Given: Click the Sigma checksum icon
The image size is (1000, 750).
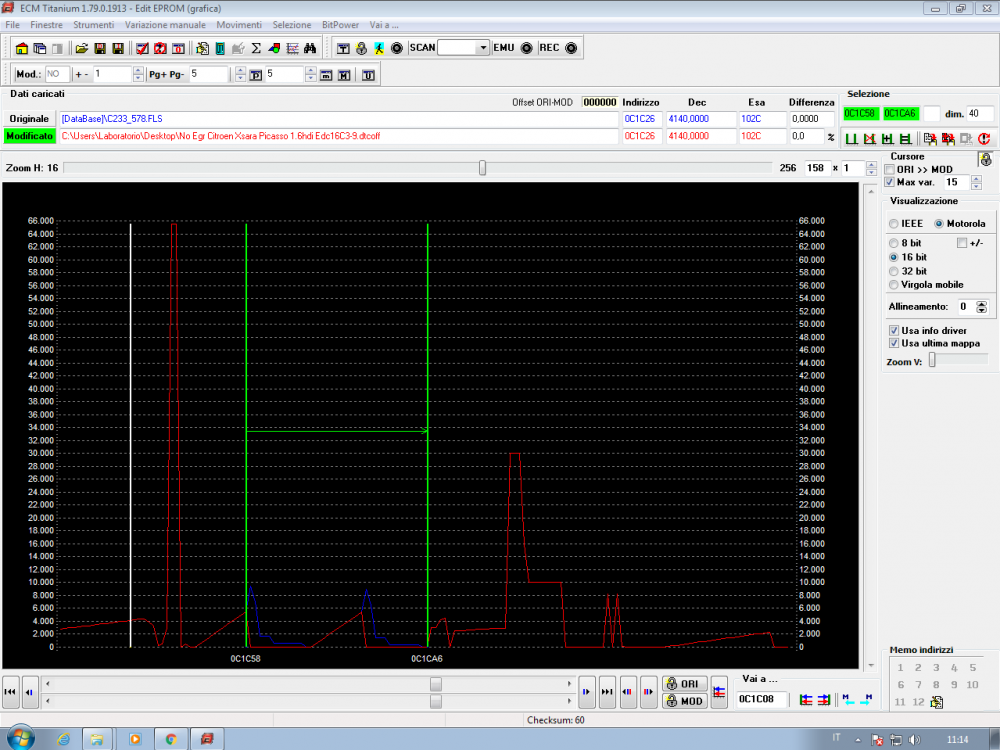Looking at the screenshot, I should click(x=256, y=48).
